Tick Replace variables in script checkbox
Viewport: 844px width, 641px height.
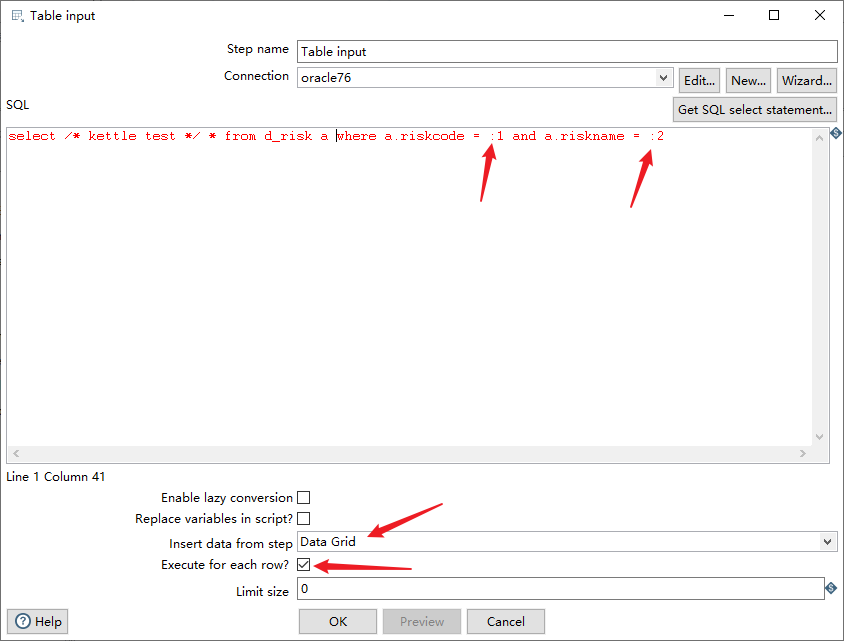point(304,518)
